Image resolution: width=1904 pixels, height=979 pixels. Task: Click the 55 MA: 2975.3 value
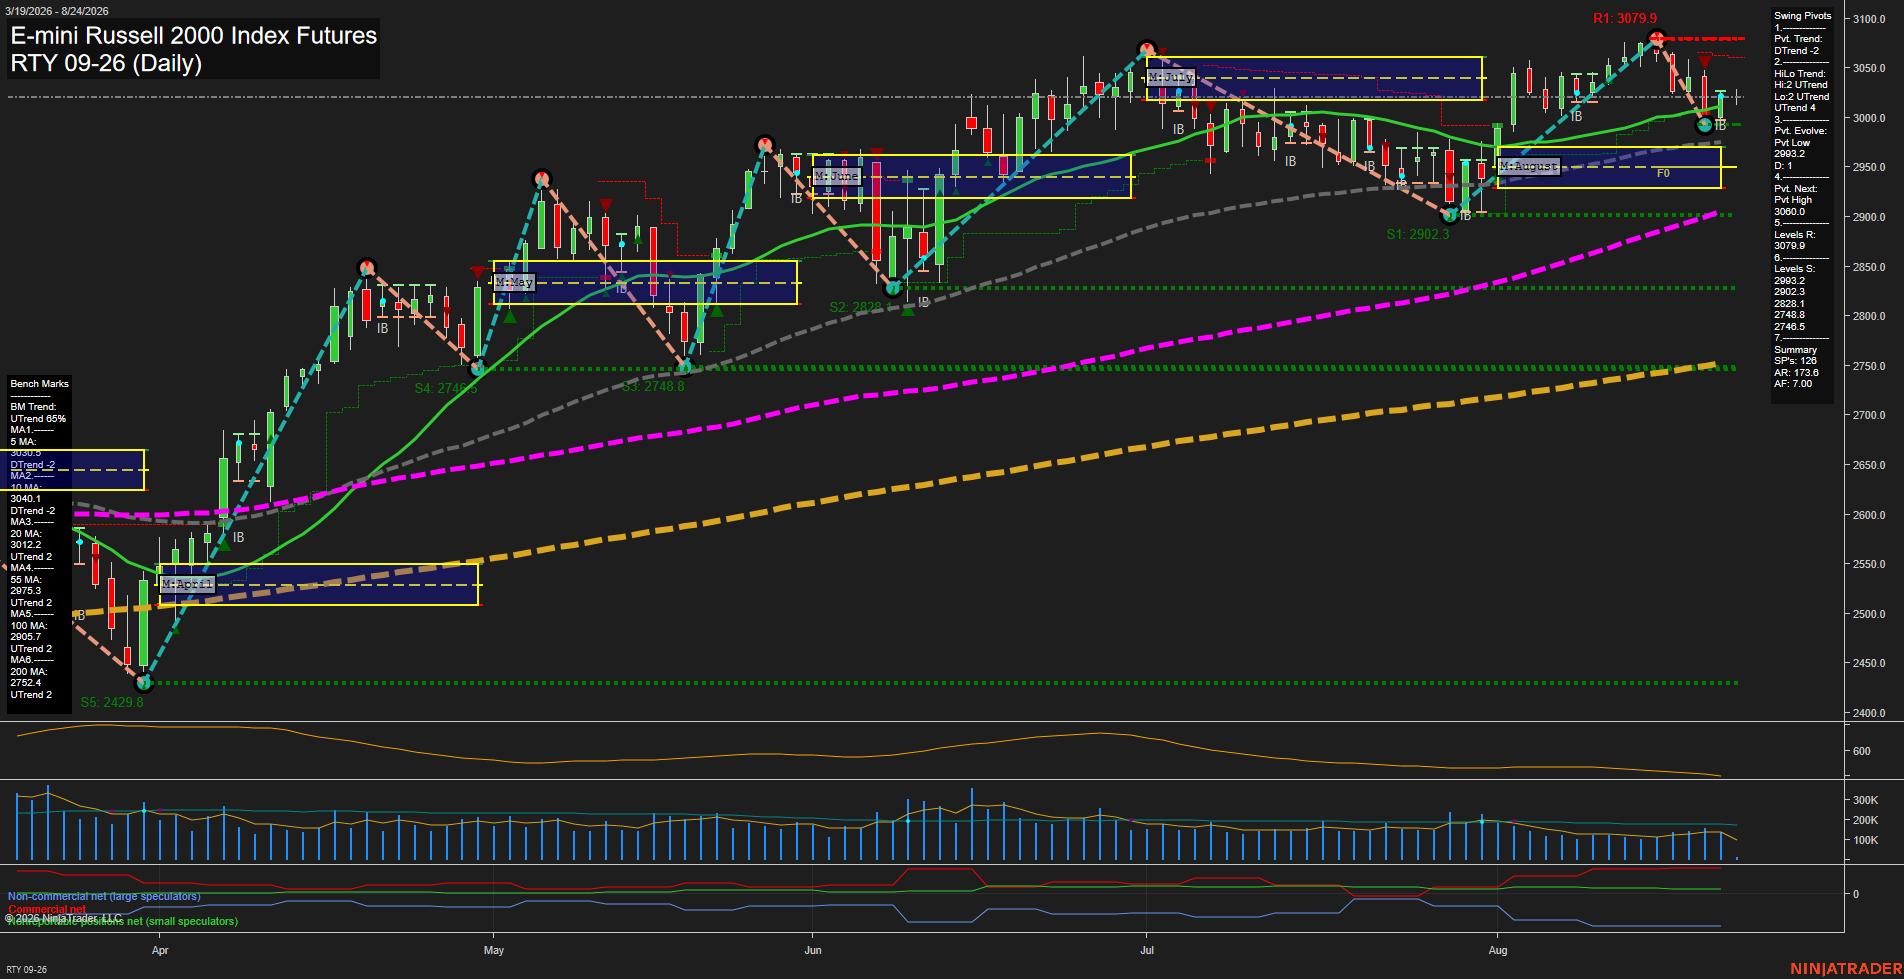point(26,586)
